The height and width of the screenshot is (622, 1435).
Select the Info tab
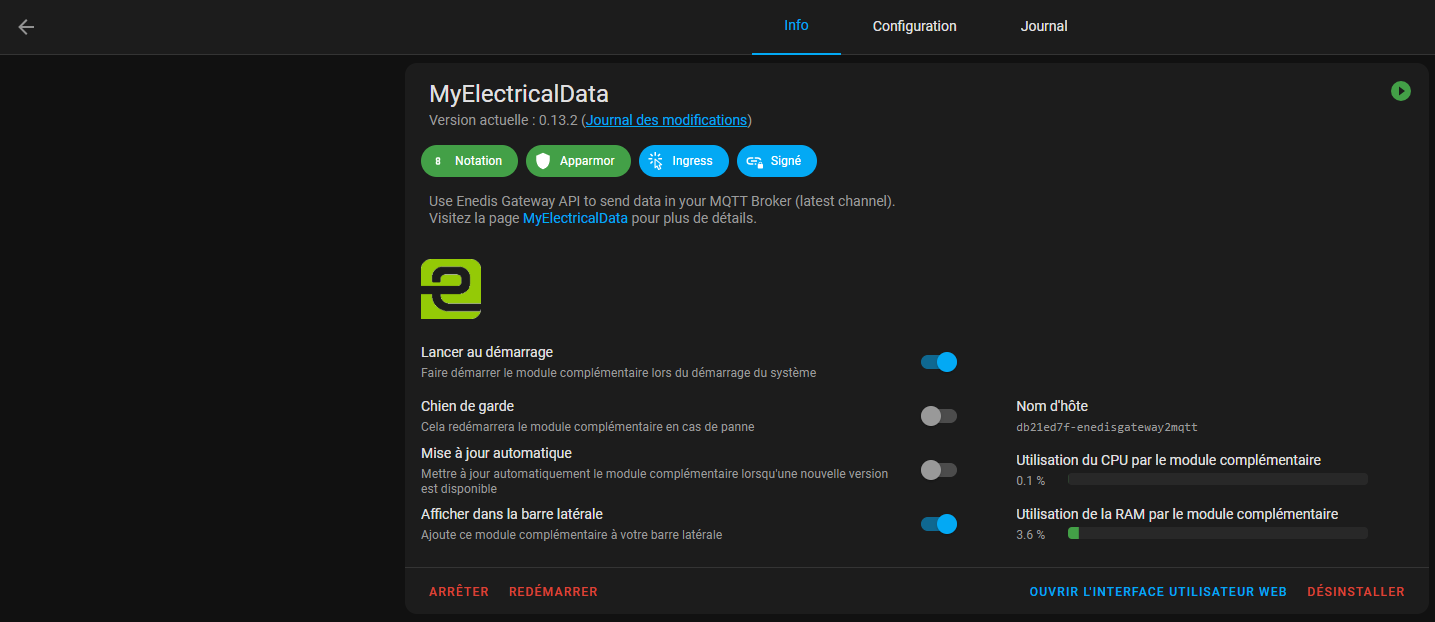click(x=796, y=26)
